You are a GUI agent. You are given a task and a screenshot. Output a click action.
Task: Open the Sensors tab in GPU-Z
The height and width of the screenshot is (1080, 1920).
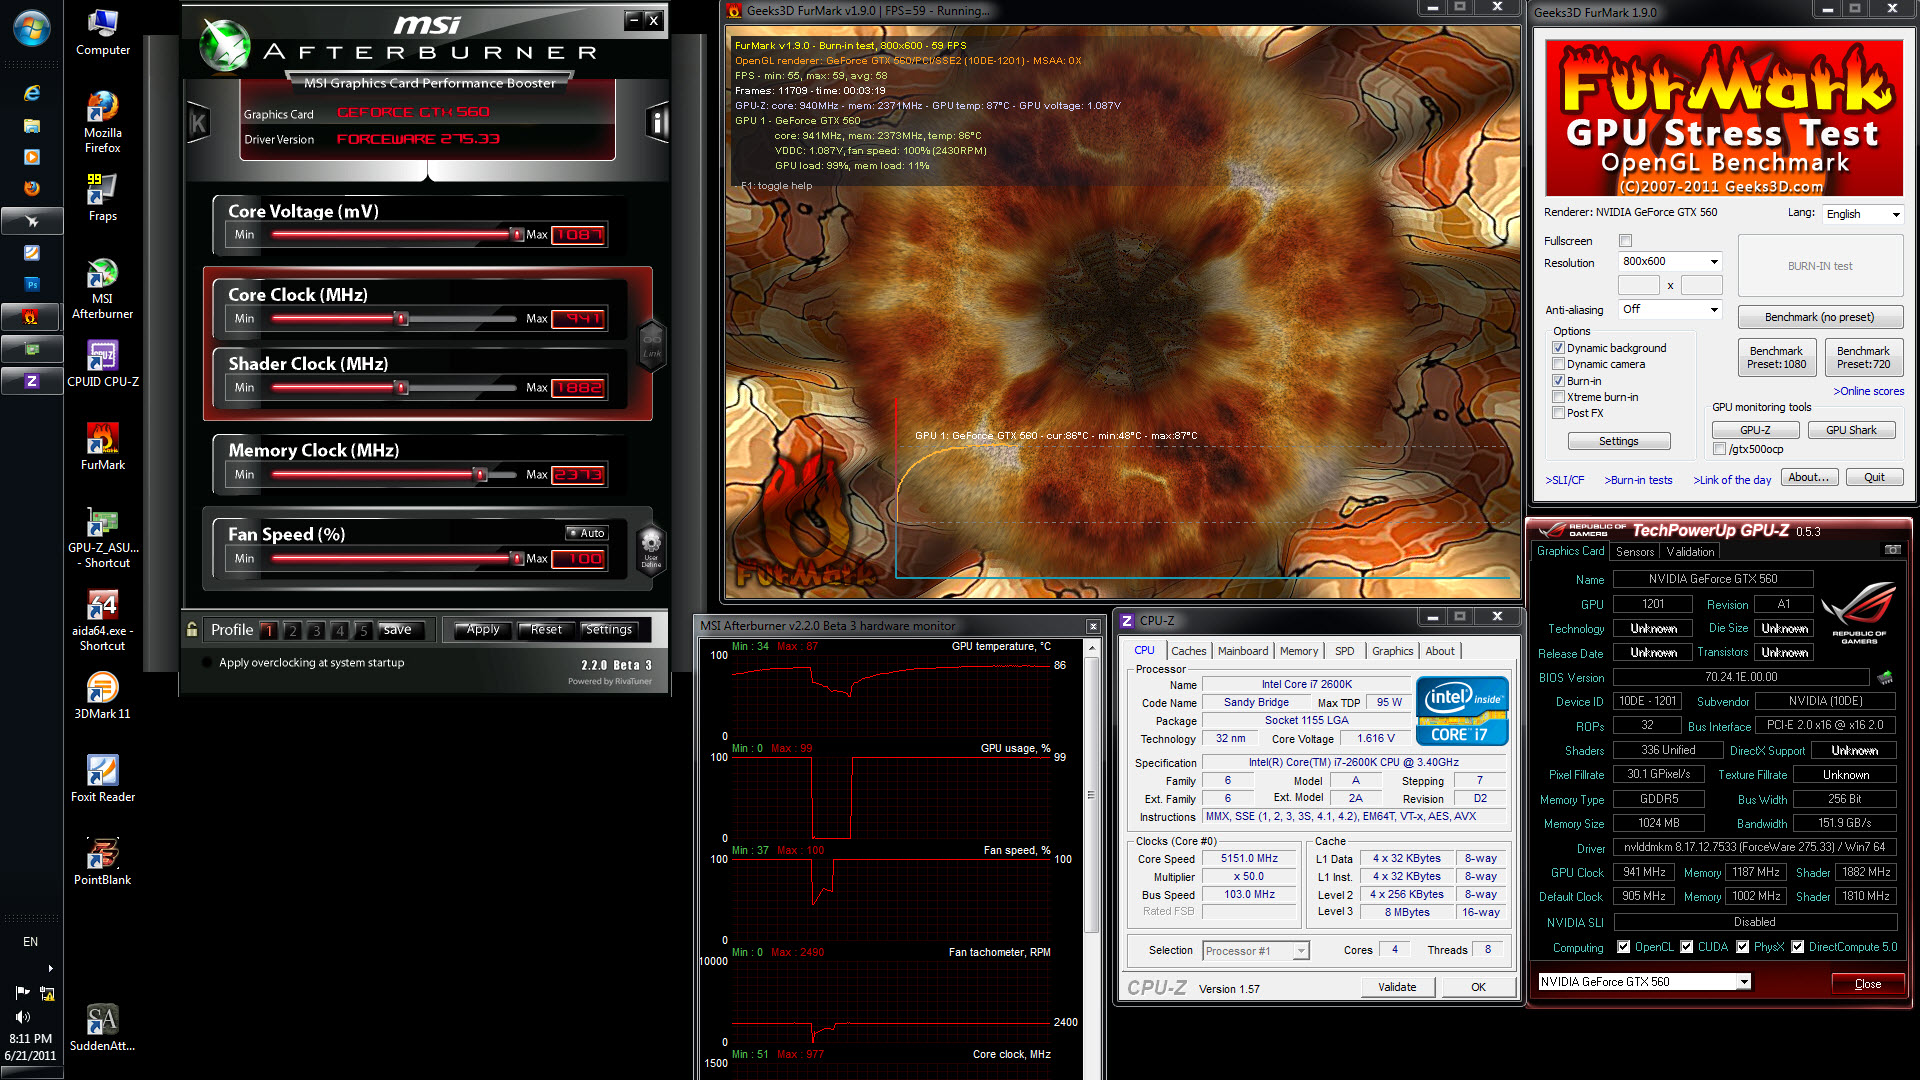(x=1634, y=552)
